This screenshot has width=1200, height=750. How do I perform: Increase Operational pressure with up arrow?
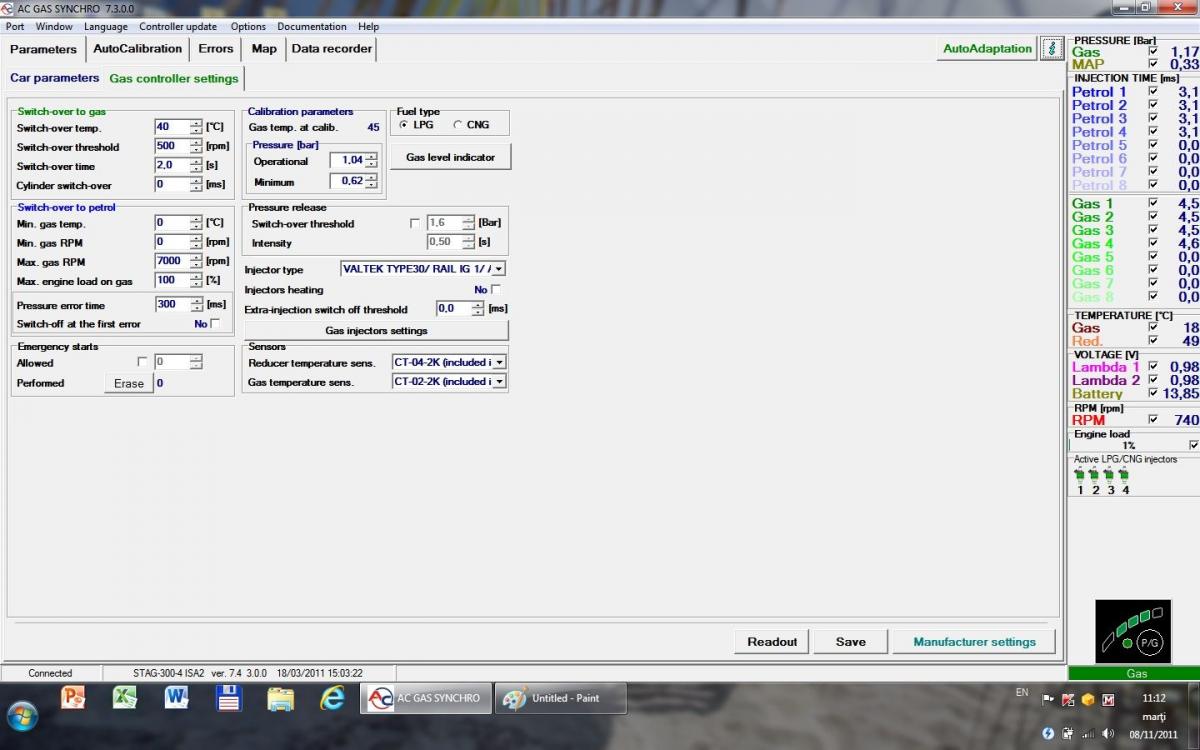[371, 156]
